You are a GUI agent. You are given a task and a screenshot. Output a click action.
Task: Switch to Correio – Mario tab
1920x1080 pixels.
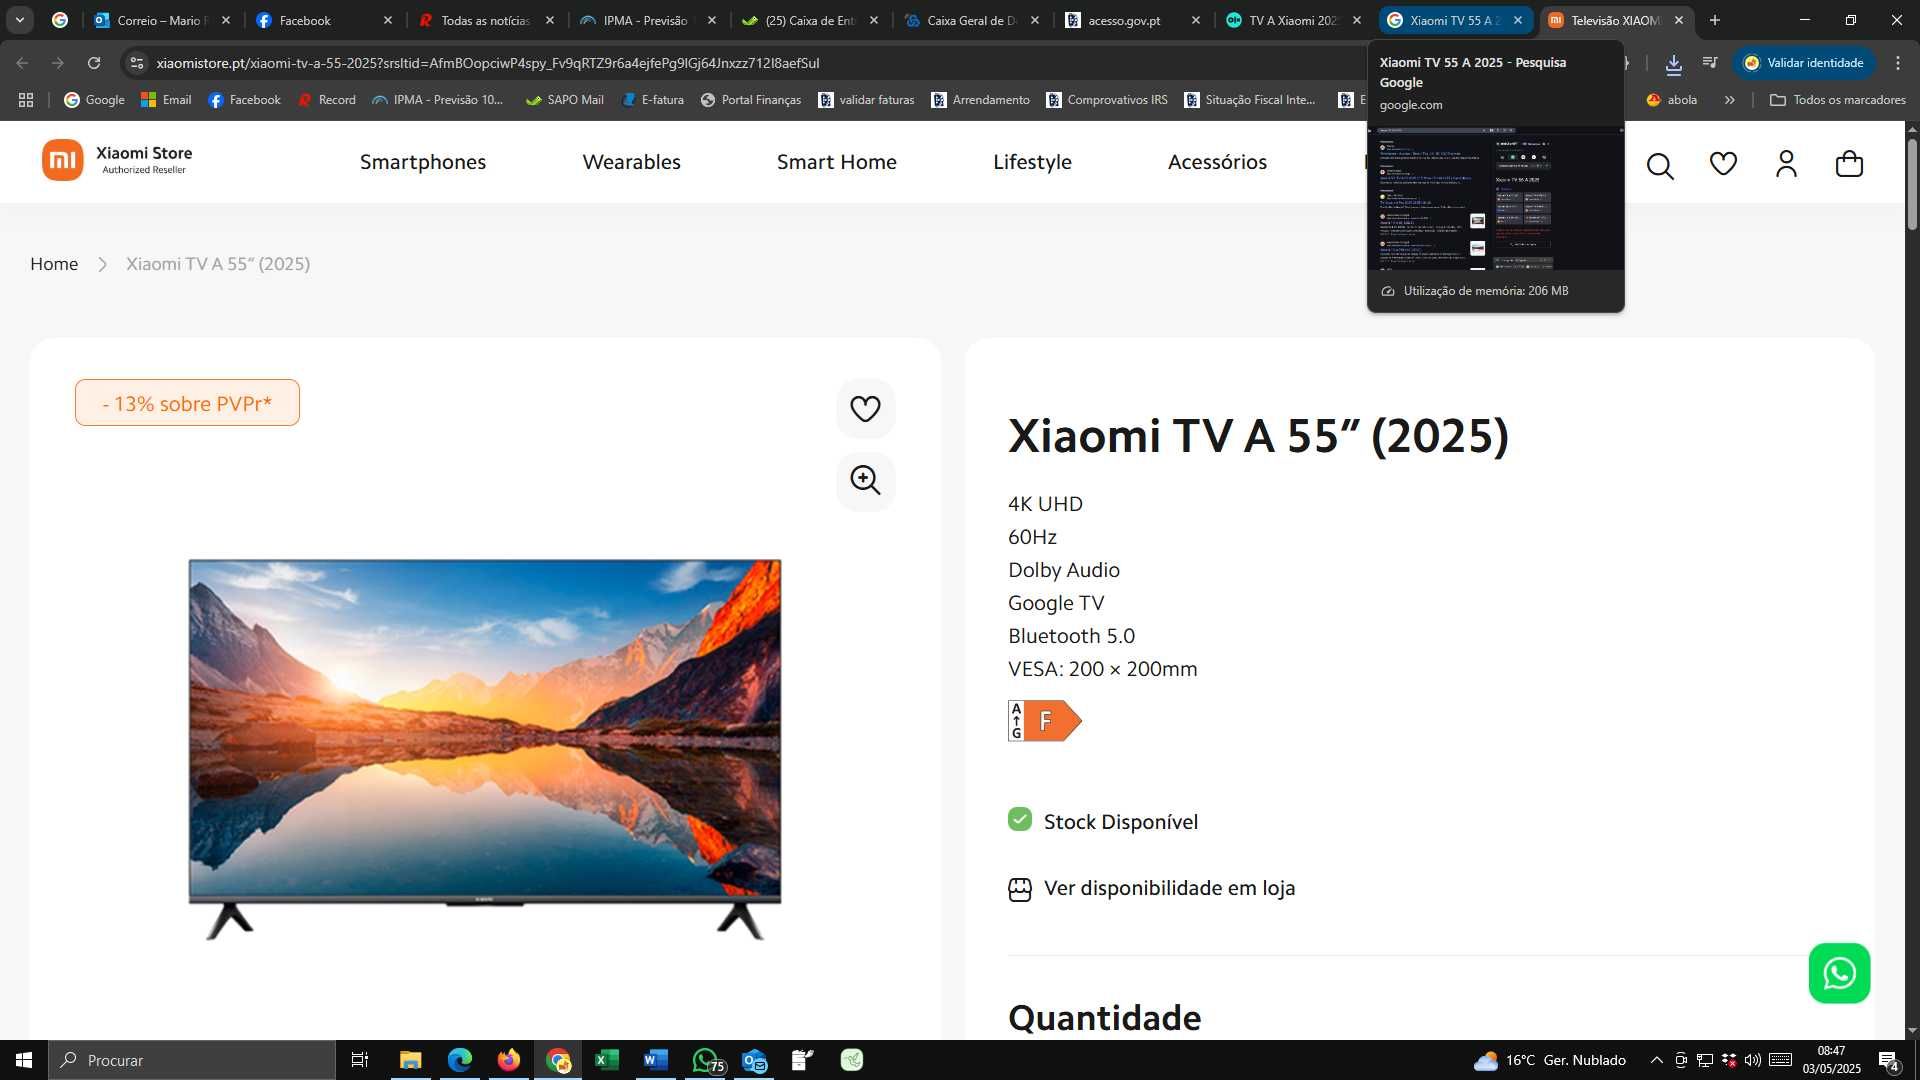160,20
